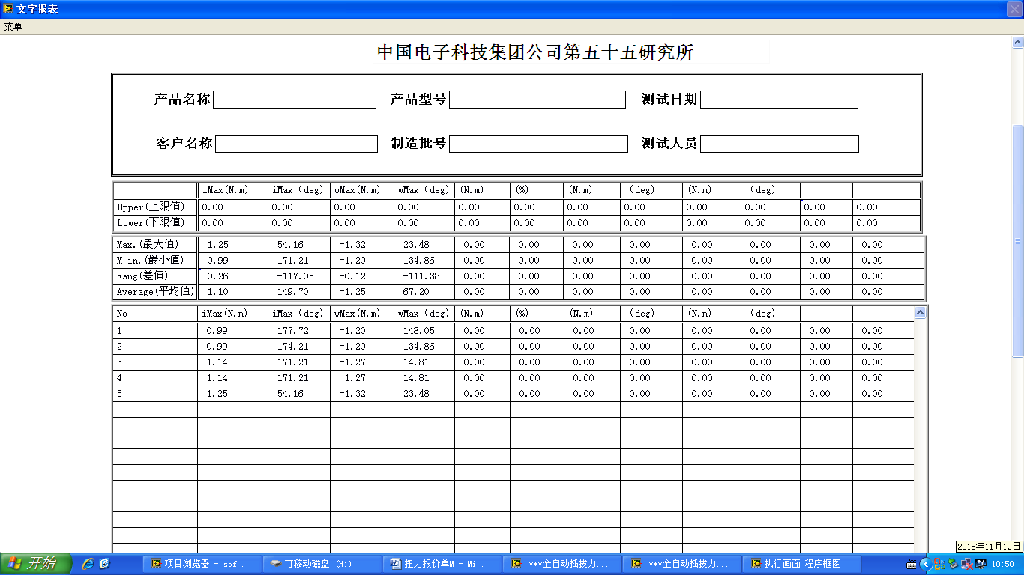Image resolution: width=1024 pixels, height=575 pixels.
Task: Click the tray expand arrow icon
Action: 924,564
